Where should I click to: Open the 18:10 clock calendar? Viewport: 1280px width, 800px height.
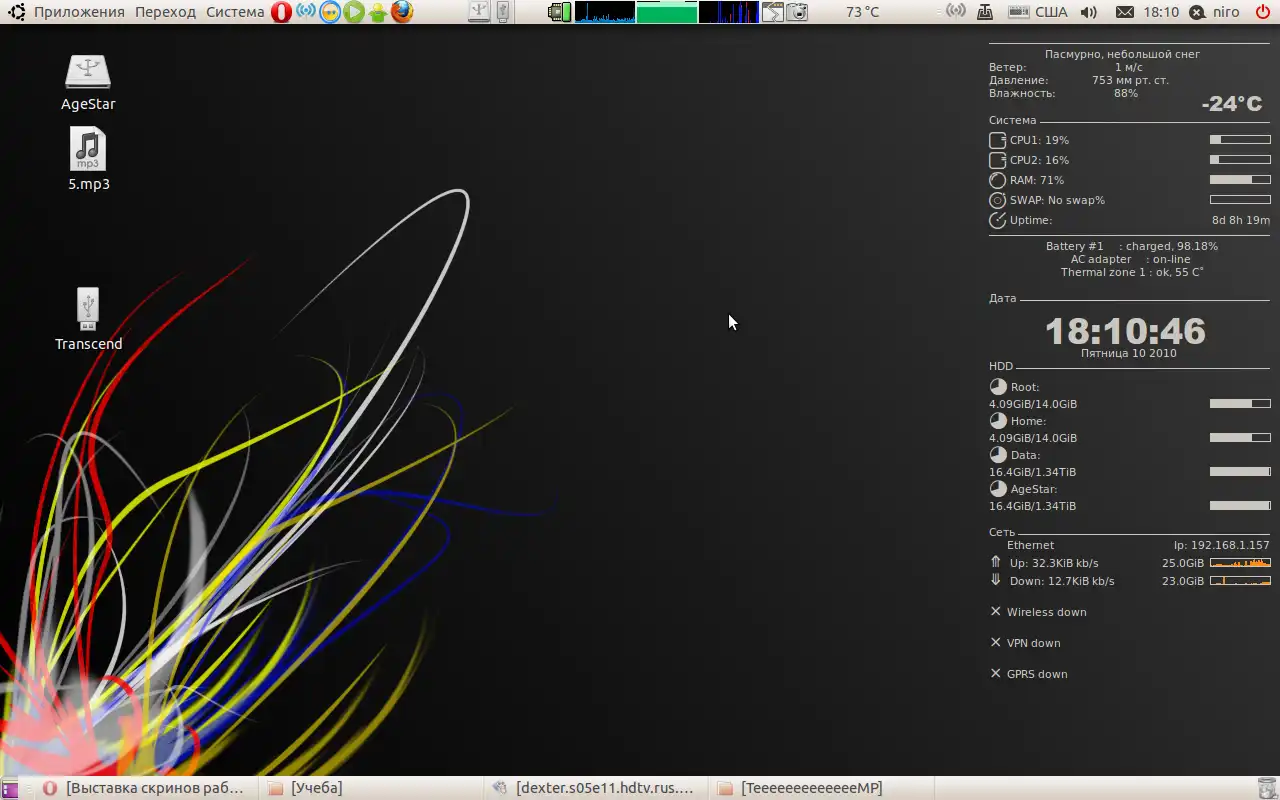[x=1161, y=12]
